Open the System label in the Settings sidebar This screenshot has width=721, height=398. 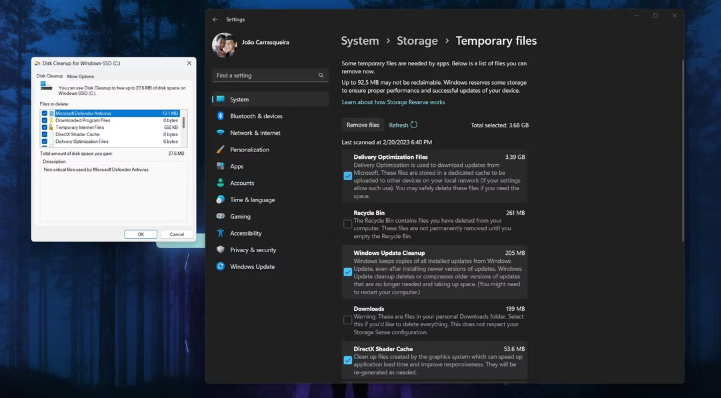(x=240, y=99)
